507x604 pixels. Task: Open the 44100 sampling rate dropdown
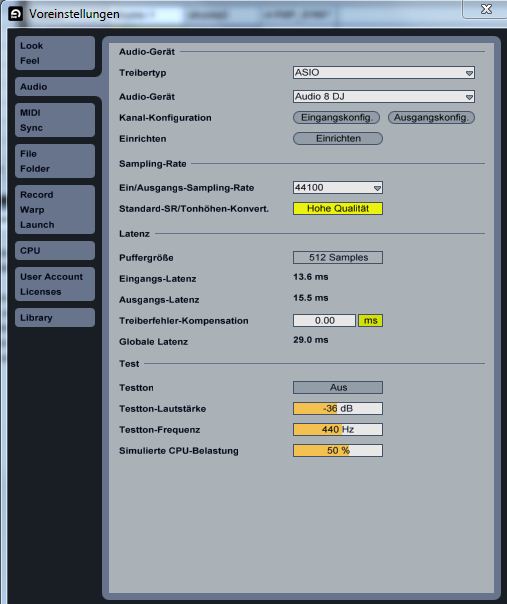pos(338,188)
